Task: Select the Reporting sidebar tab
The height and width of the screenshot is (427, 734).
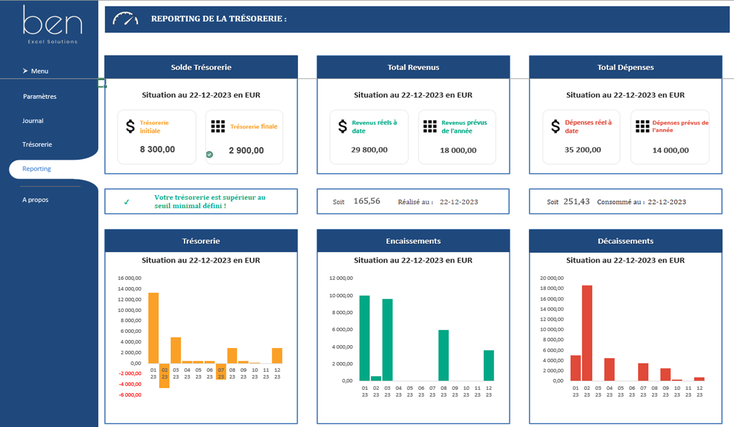Action: (37, 169)
